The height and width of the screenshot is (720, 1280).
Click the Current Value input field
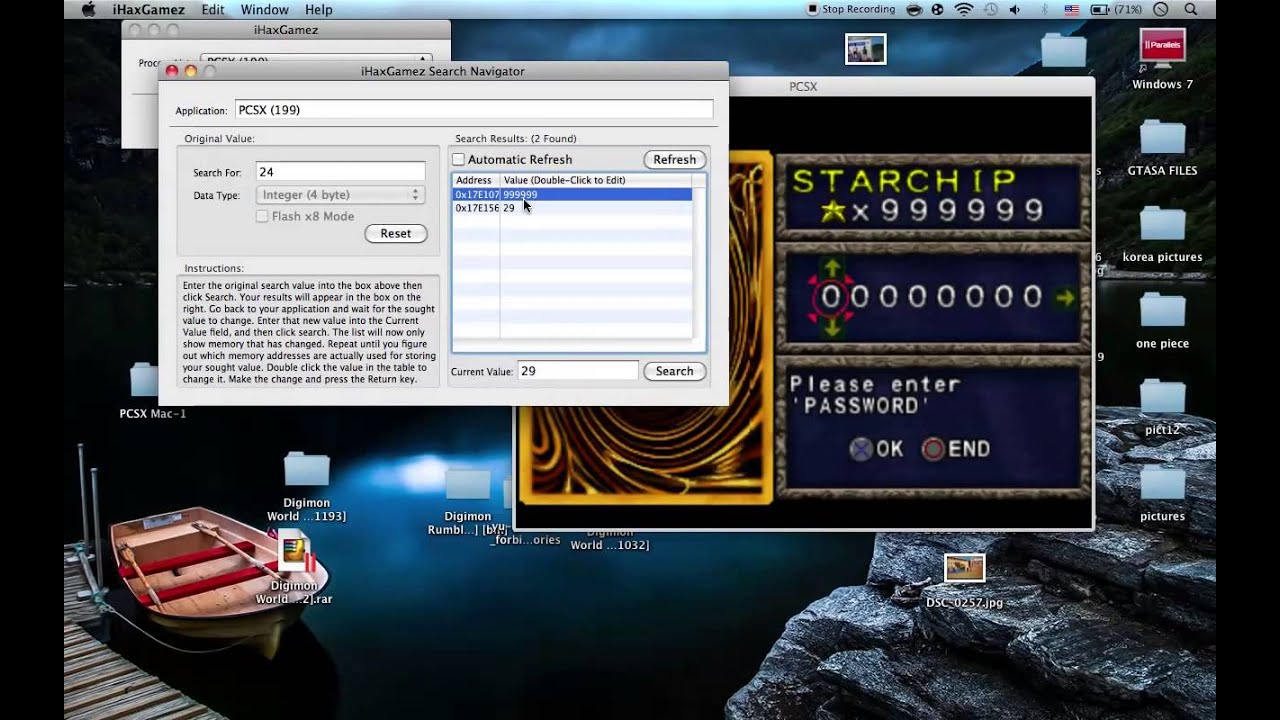coord(577,371)
